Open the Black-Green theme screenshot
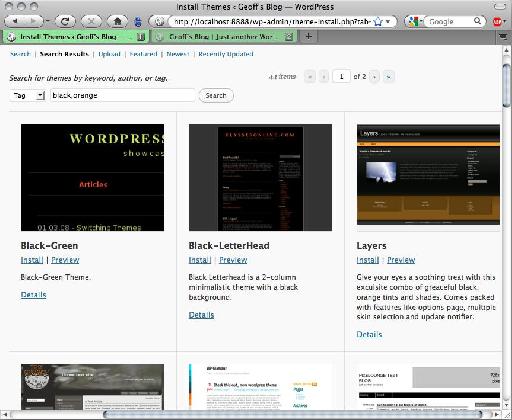 92,177
